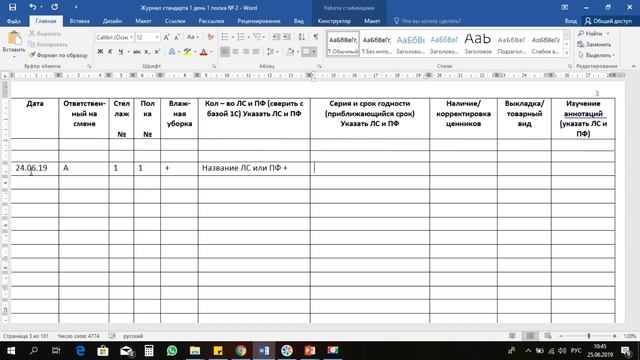Open the change case Aa dropdown
Image resolution: width=640 pixels, height=360 pixels.
[192, 37]
